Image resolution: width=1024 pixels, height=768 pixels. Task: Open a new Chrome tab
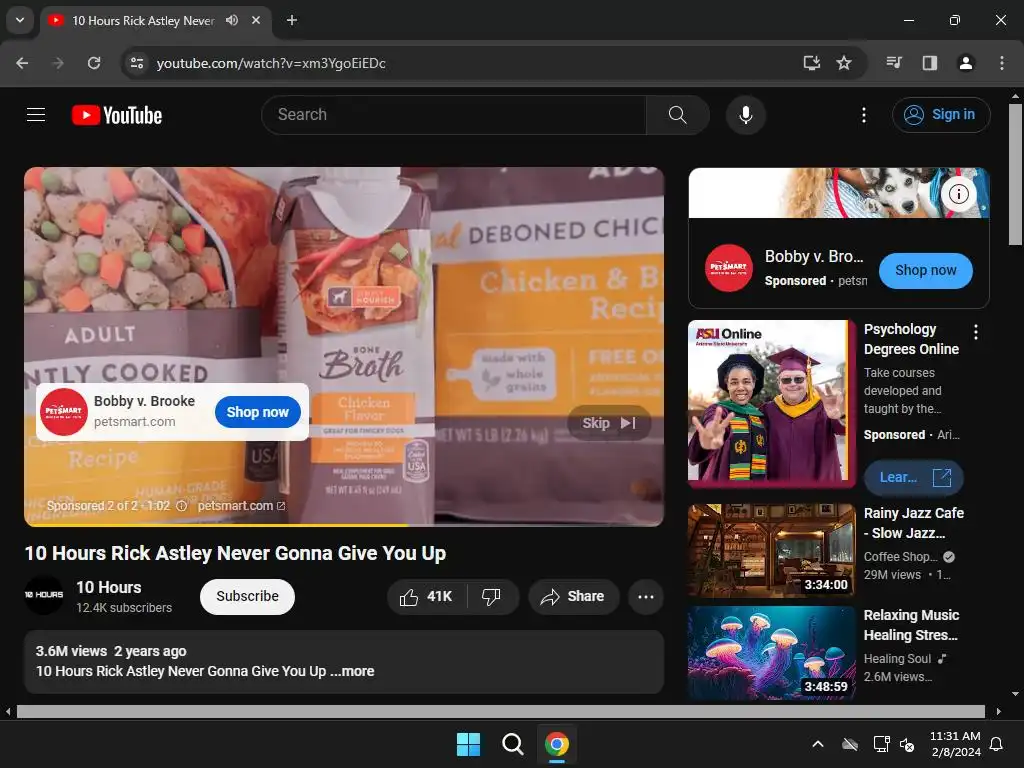pyautogui.click(x=292, y=20)
